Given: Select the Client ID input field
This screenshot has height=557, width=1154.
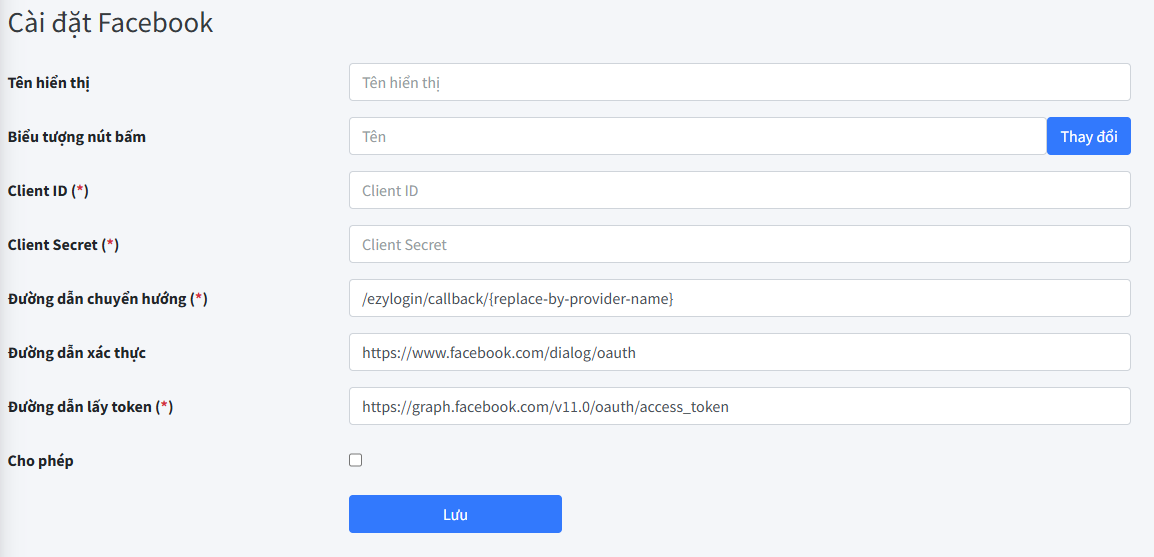Looking at the screenshot, I should click(x=740, y=191).
